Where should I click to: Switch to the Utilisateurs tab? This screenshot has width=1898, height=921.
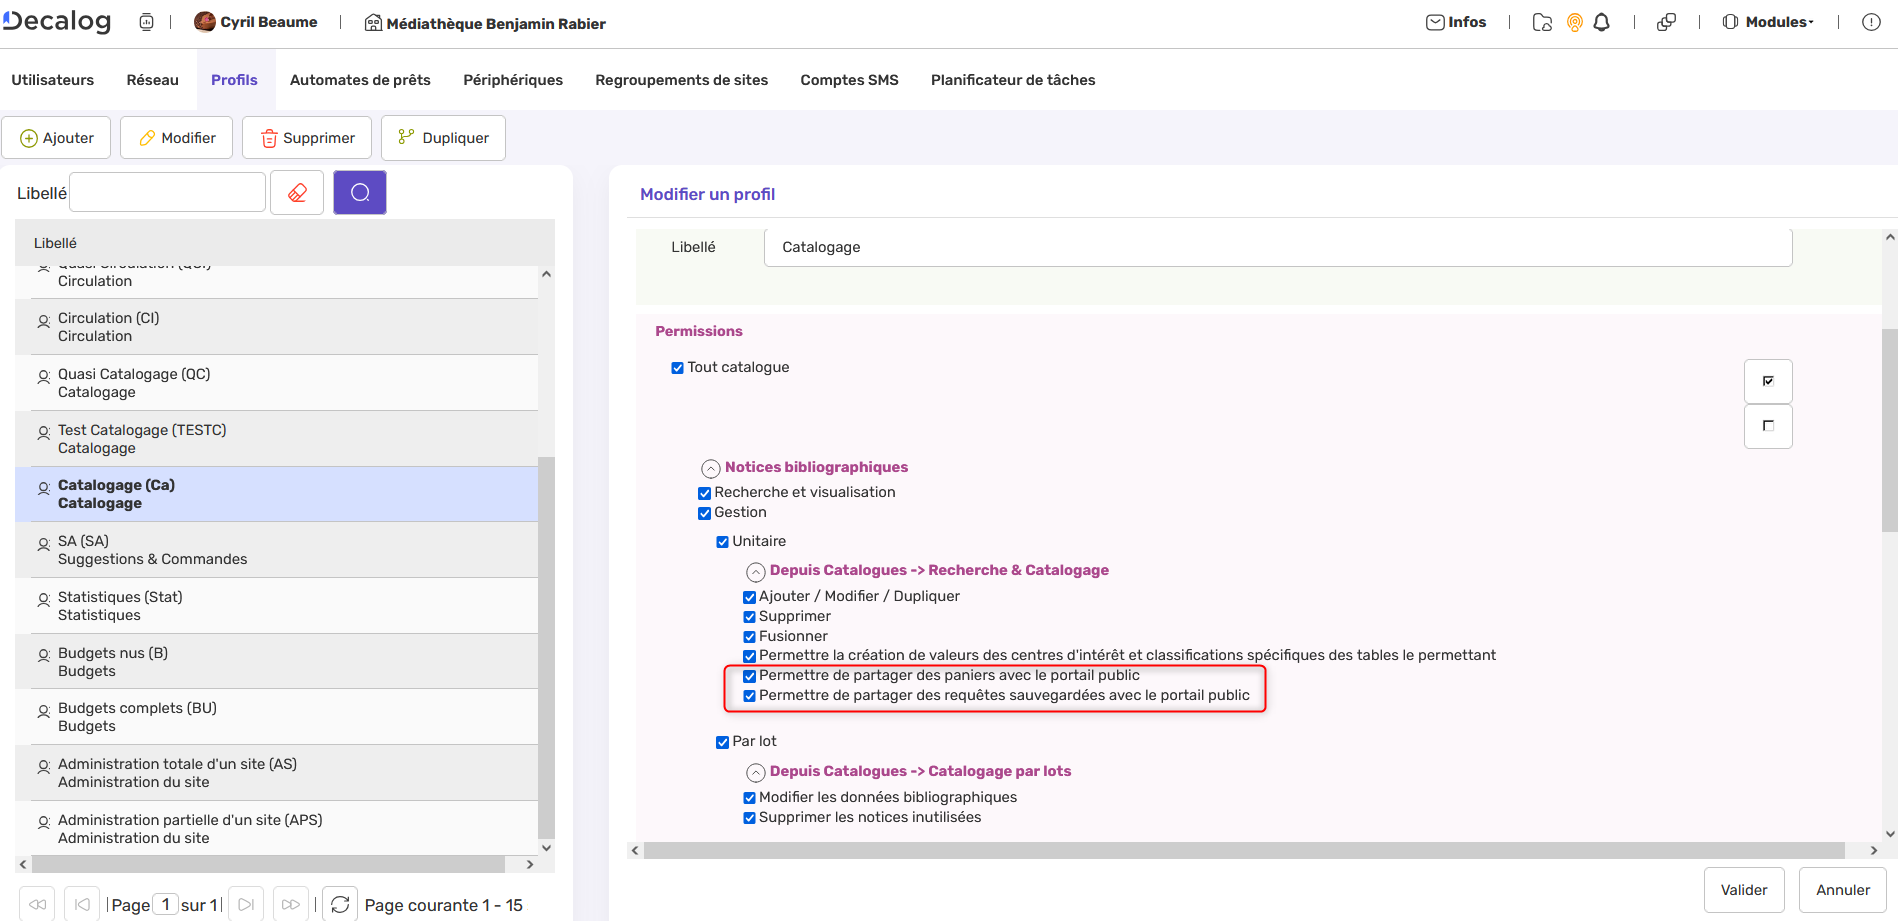pyautogui.click(x=52, y=79)
